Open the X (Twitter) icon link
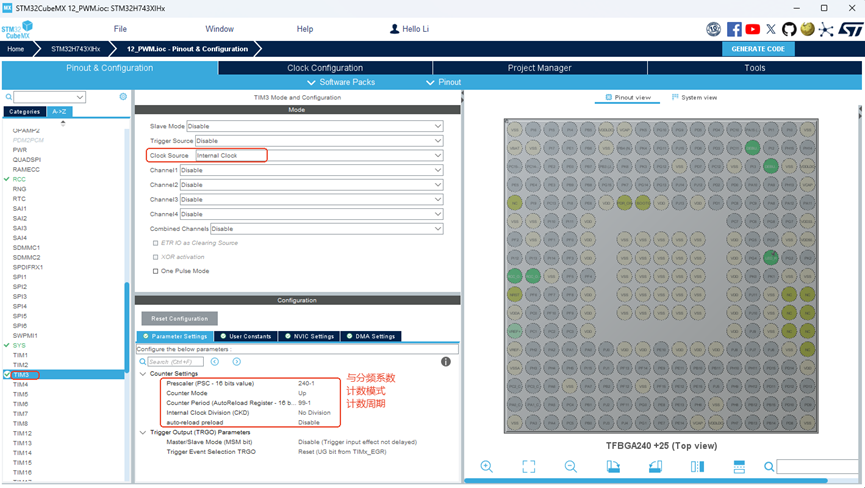This screenshot has height=488, width=865. click(x=771, y=29)
